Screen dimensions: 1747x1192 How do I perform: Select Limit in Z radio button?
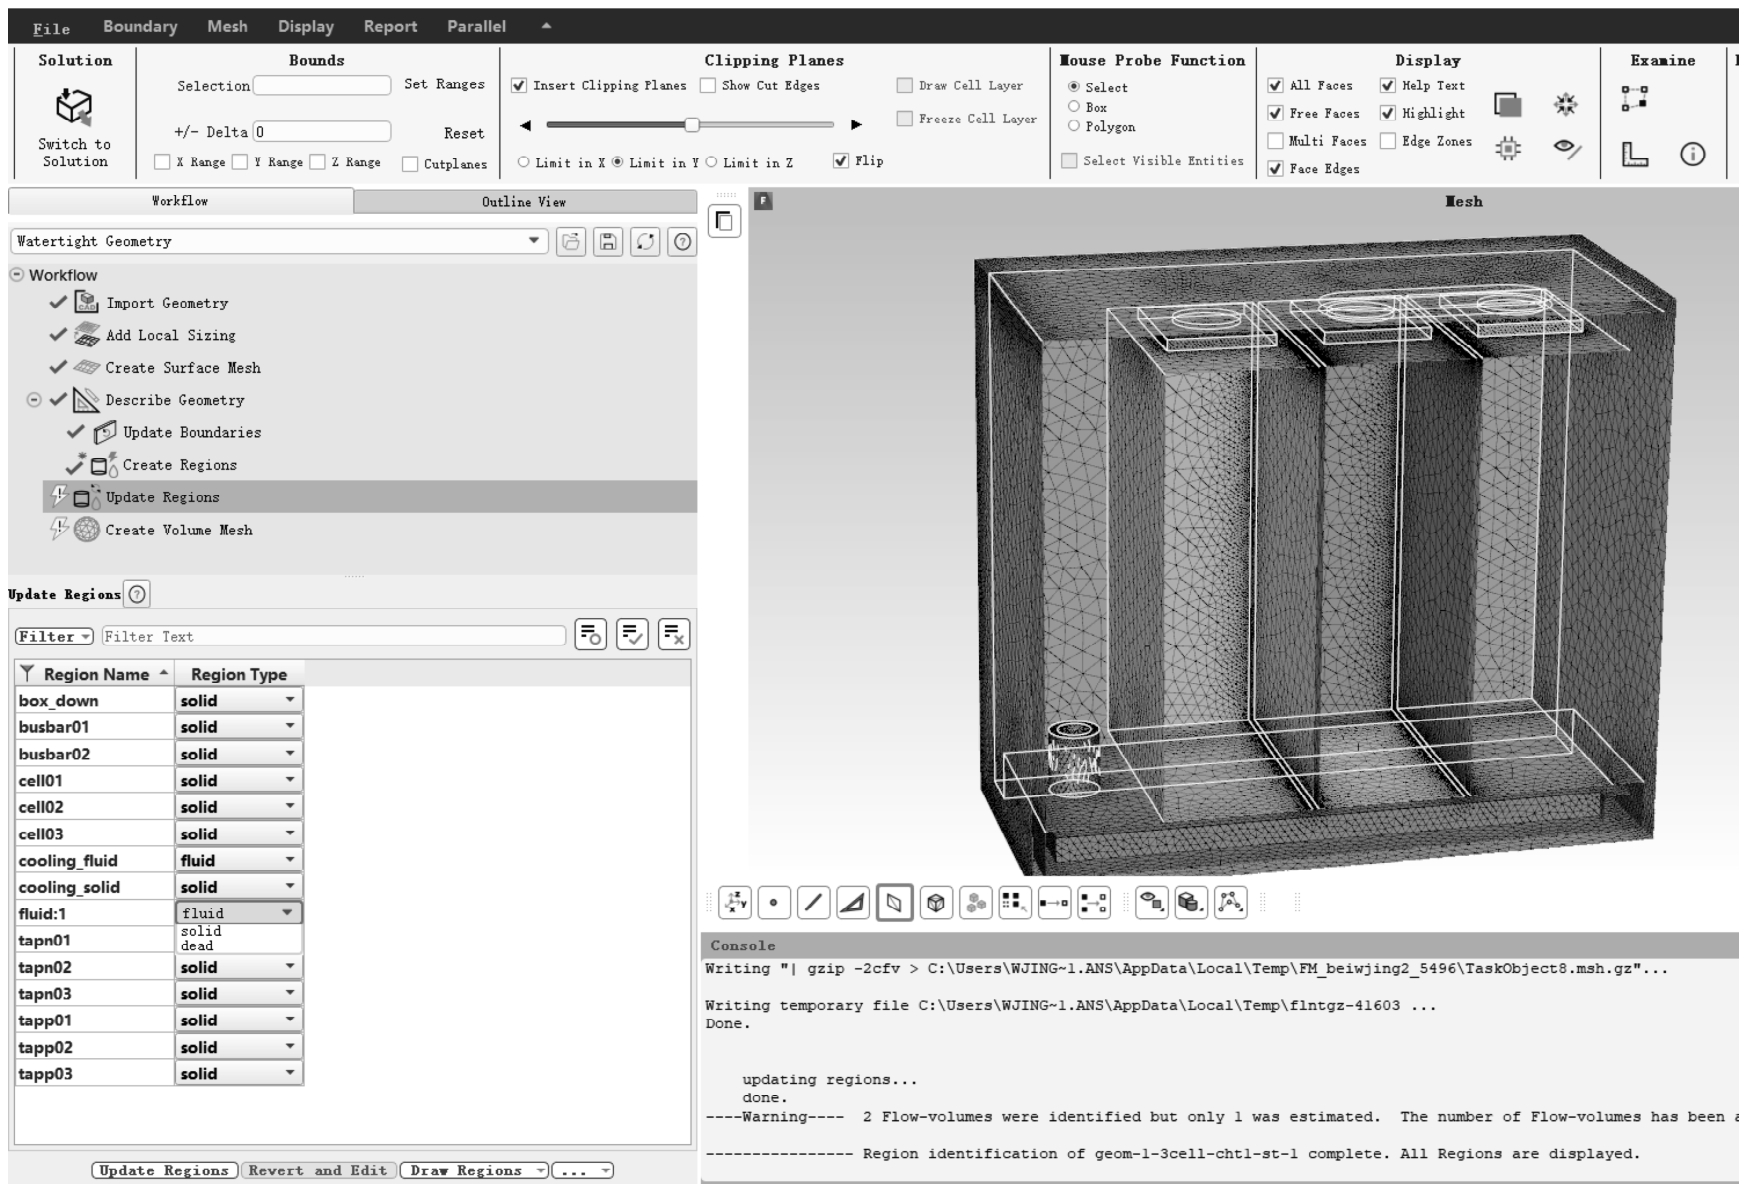pos(712,162)
